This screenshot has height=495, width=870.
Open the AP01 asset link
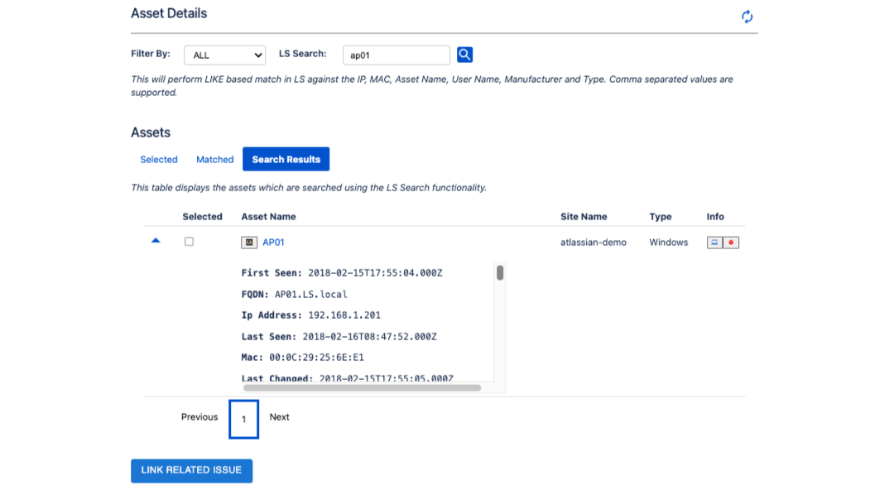(x=273, y=243)
